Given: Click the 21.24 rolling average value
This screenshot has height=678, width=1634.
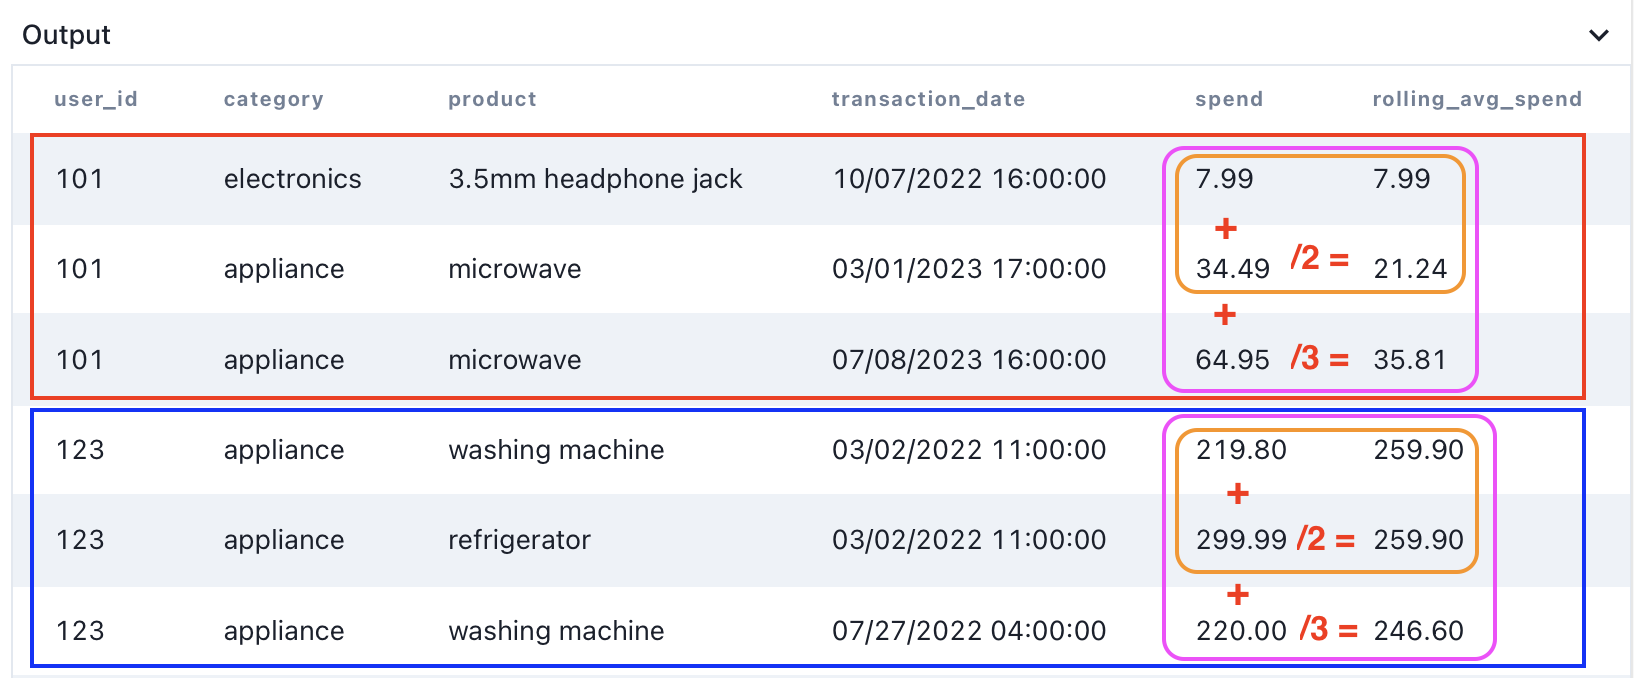Looking at the screenshot, I should click(1410, 269).
